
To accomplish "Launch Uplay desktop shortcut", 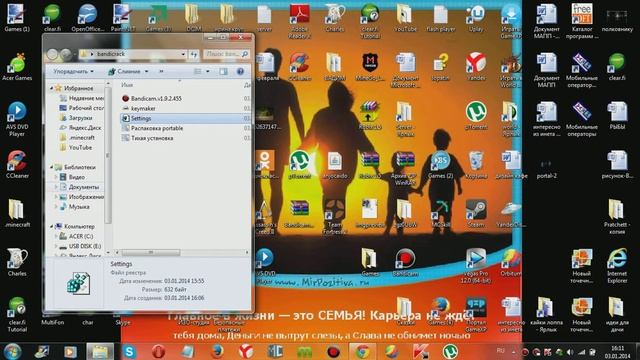I will click(476, 17).
